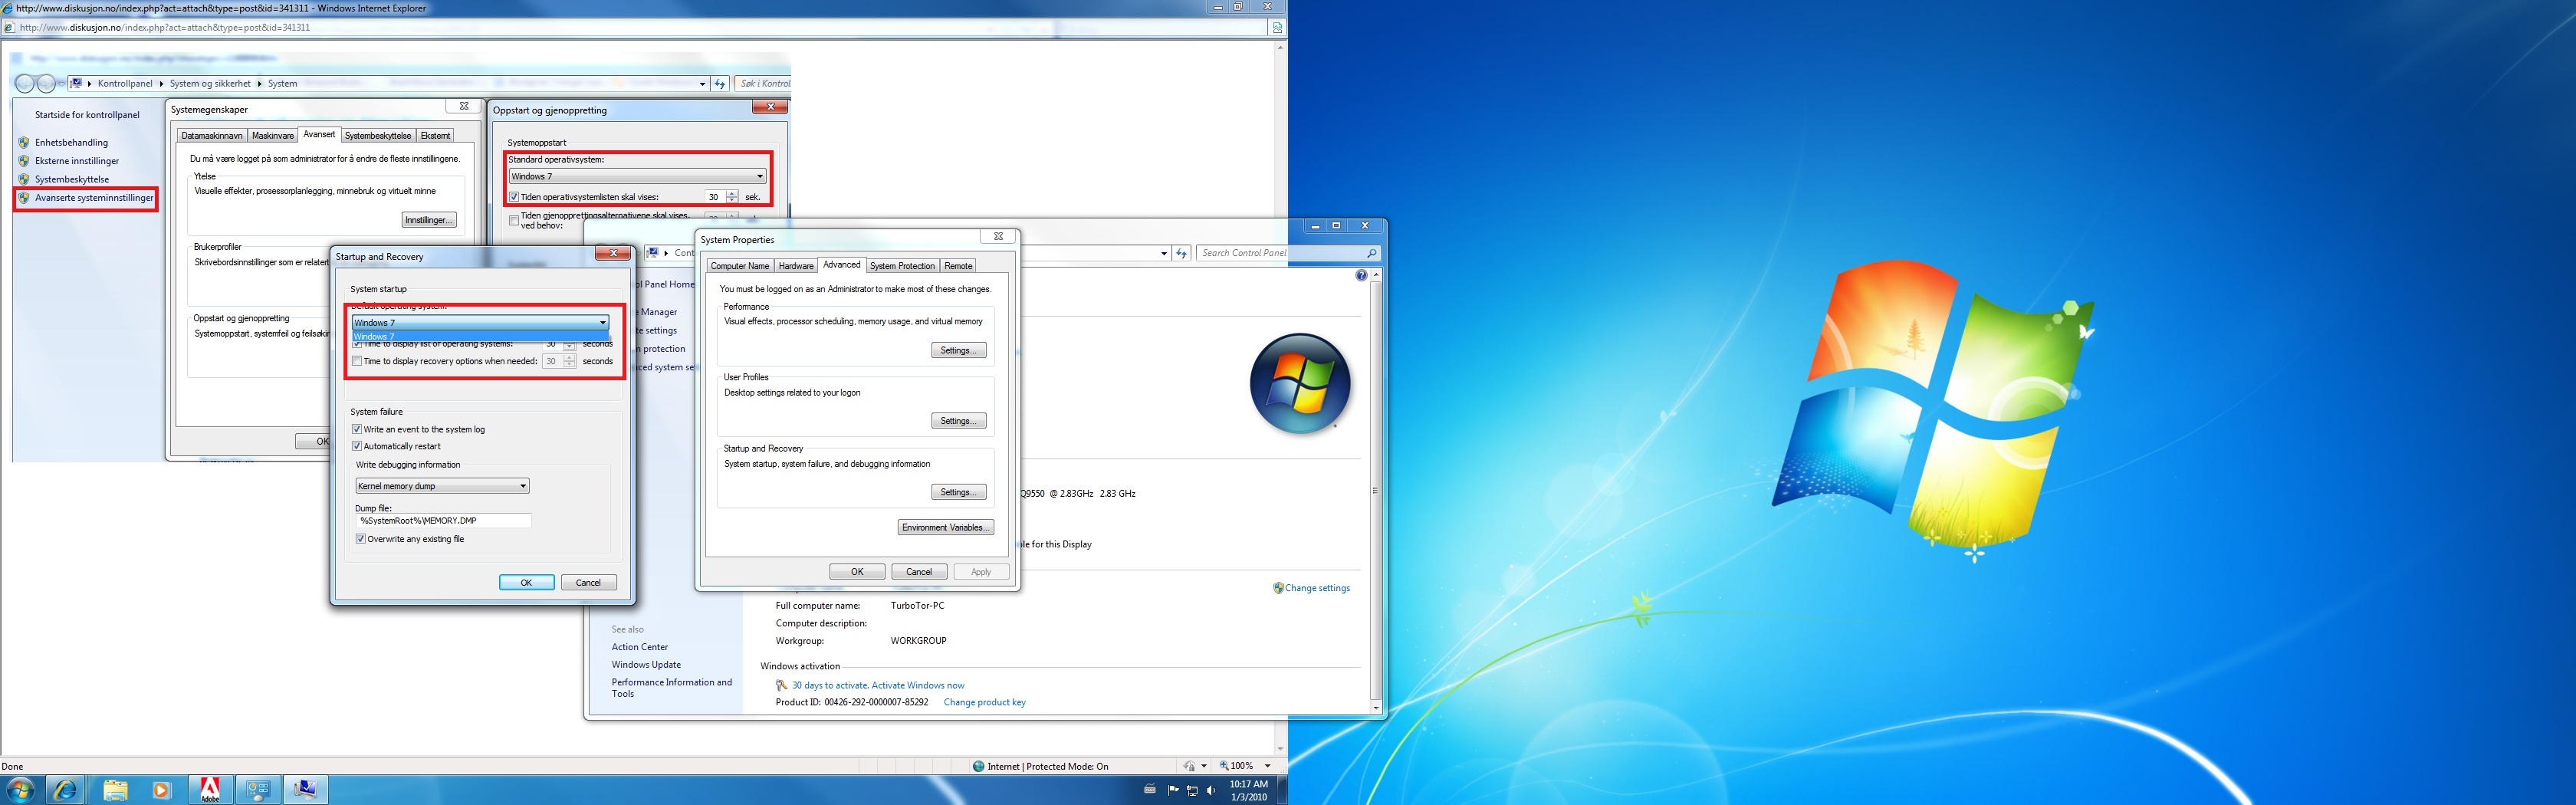The width and height of the screenshot is (2576, 805).
Task: Click the privacy report icon in IE status bar
Action: pos(1189,766)
